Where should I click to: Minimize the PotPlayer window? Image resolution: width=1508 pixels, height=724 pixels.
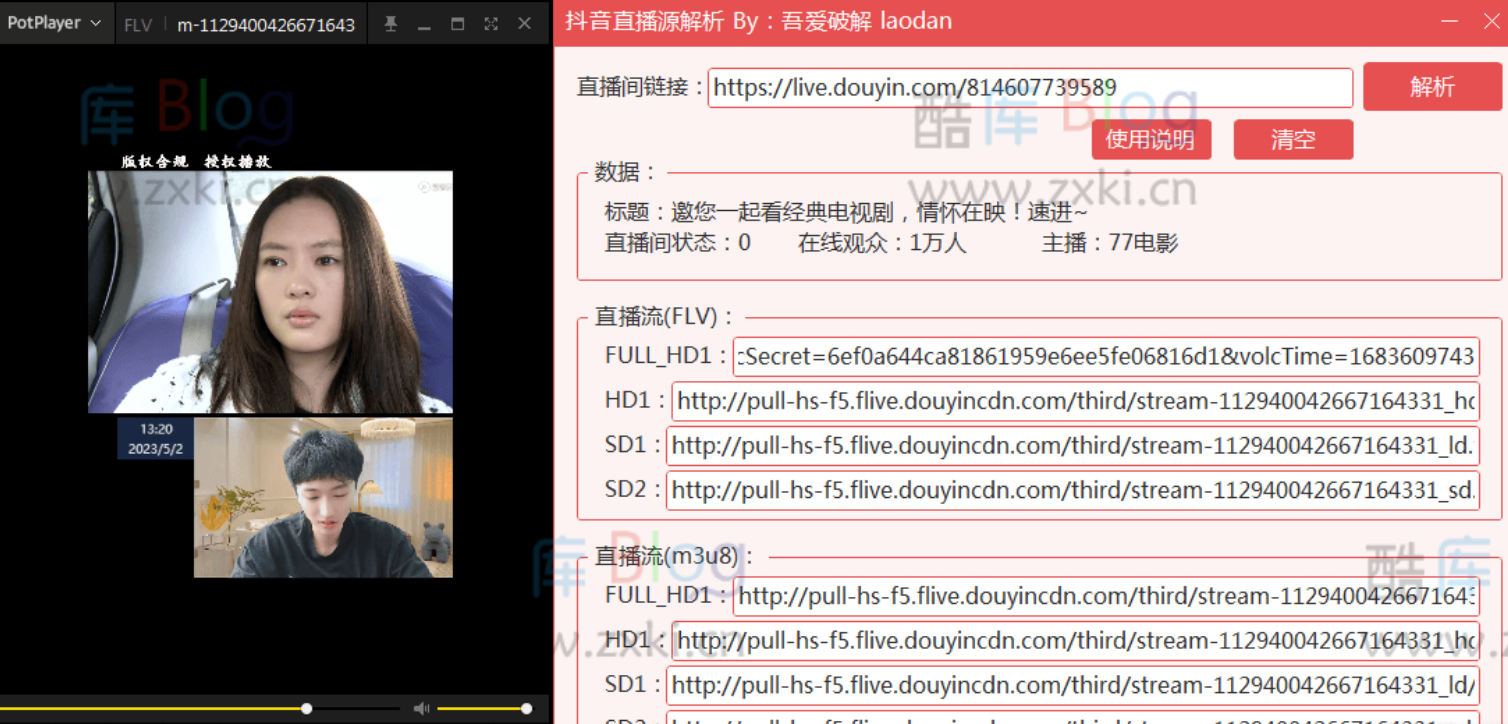[x=424, y=24]
